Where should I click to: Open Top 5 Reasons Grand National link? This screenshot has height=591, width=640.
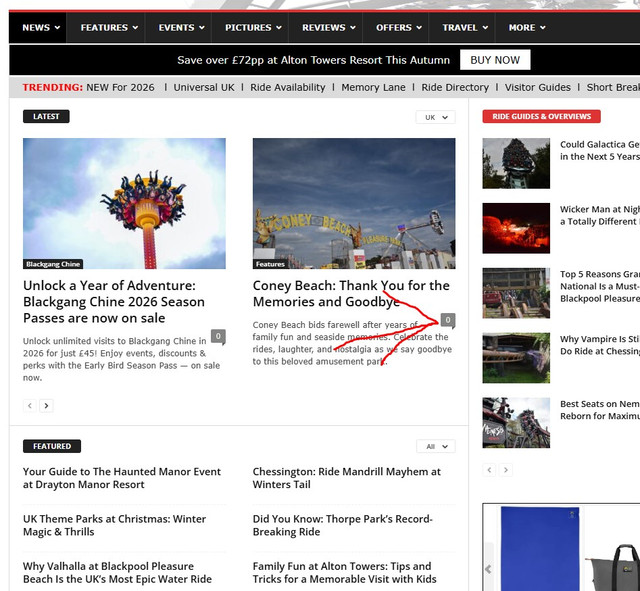tap(600, 287)
